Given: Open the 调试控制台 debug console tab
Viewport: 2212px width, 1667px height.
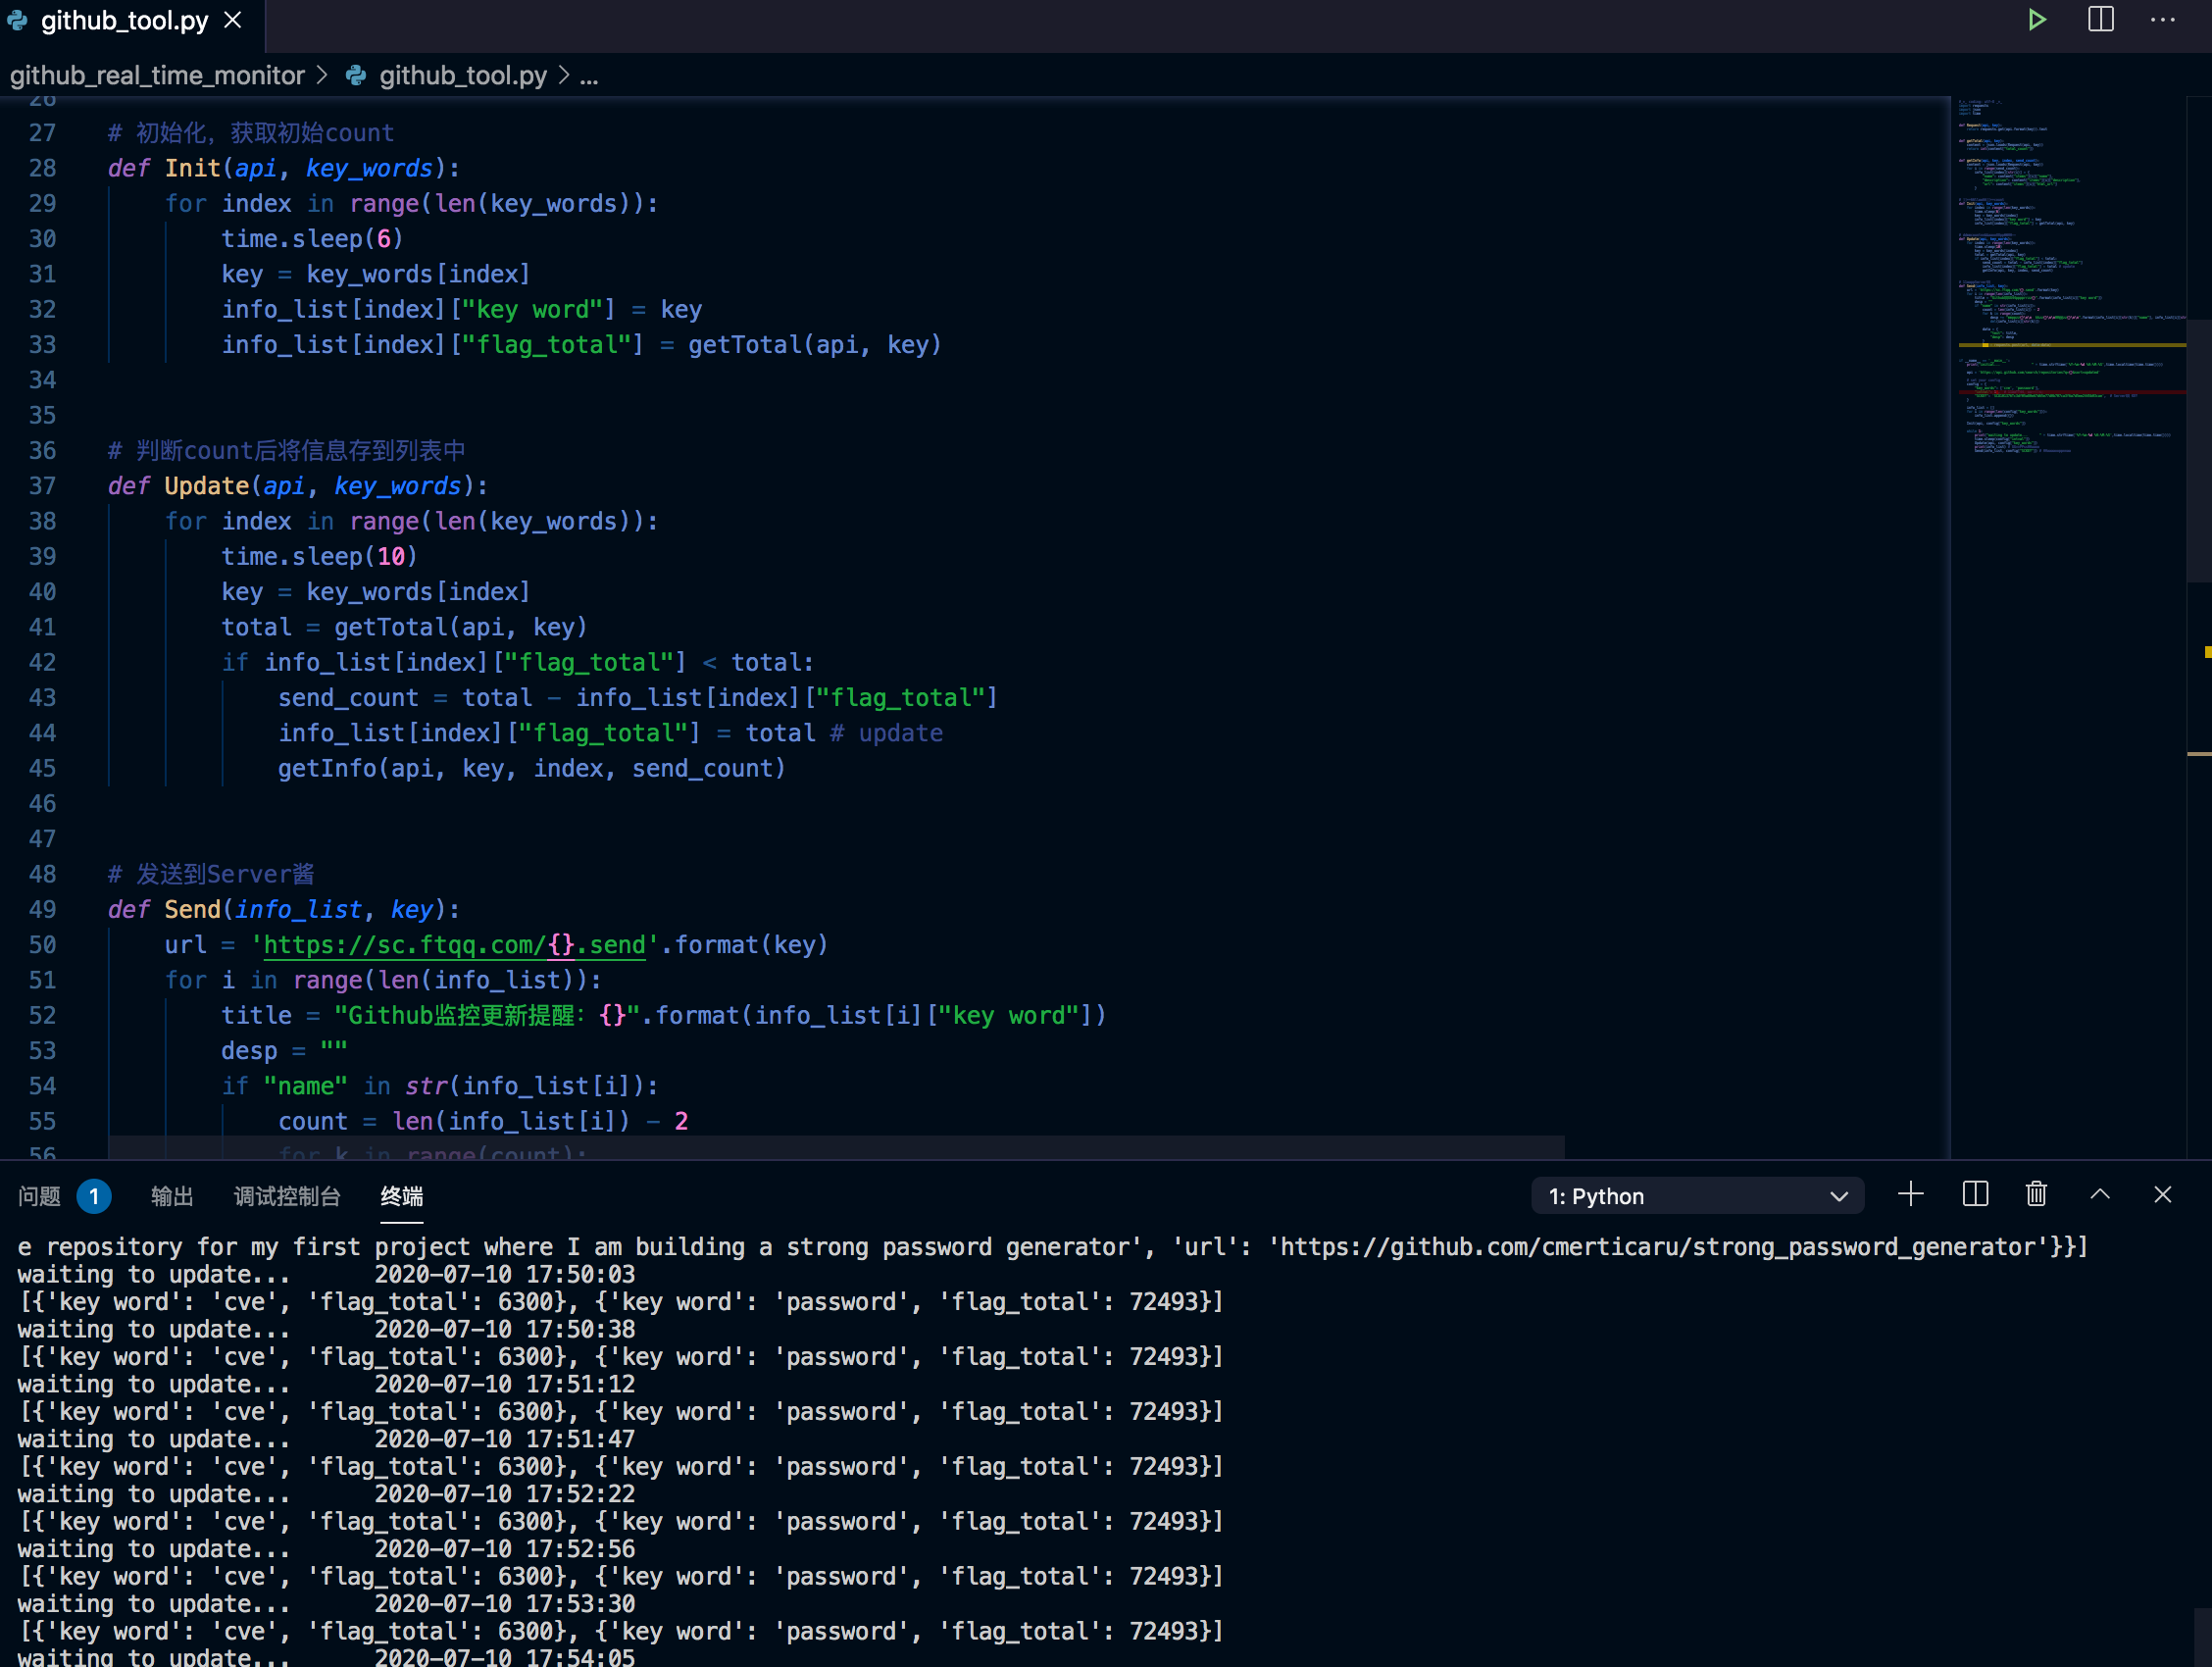Looking at the screenshot, I should [287, 1196].
